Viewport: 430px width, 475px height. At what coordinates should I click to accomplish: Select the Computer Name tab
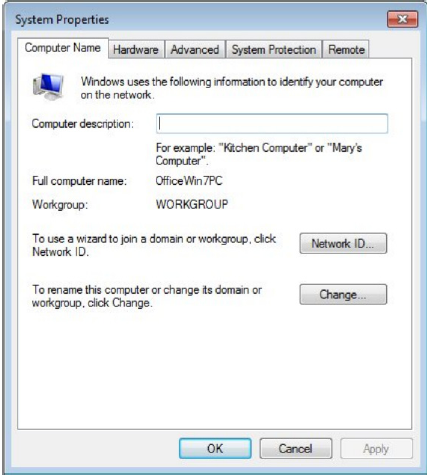coord(63,48)
